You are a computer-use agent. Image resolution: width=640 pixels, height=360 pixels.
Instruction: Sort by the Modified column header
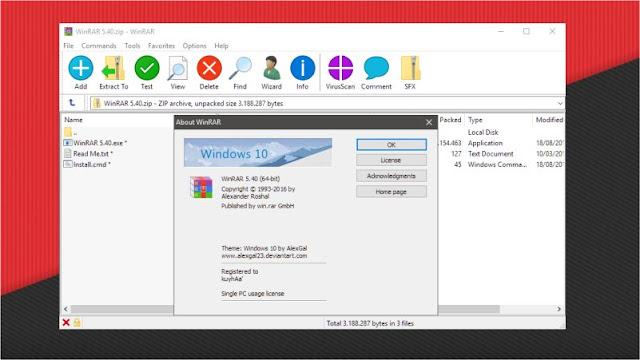[x=549, y=120]
